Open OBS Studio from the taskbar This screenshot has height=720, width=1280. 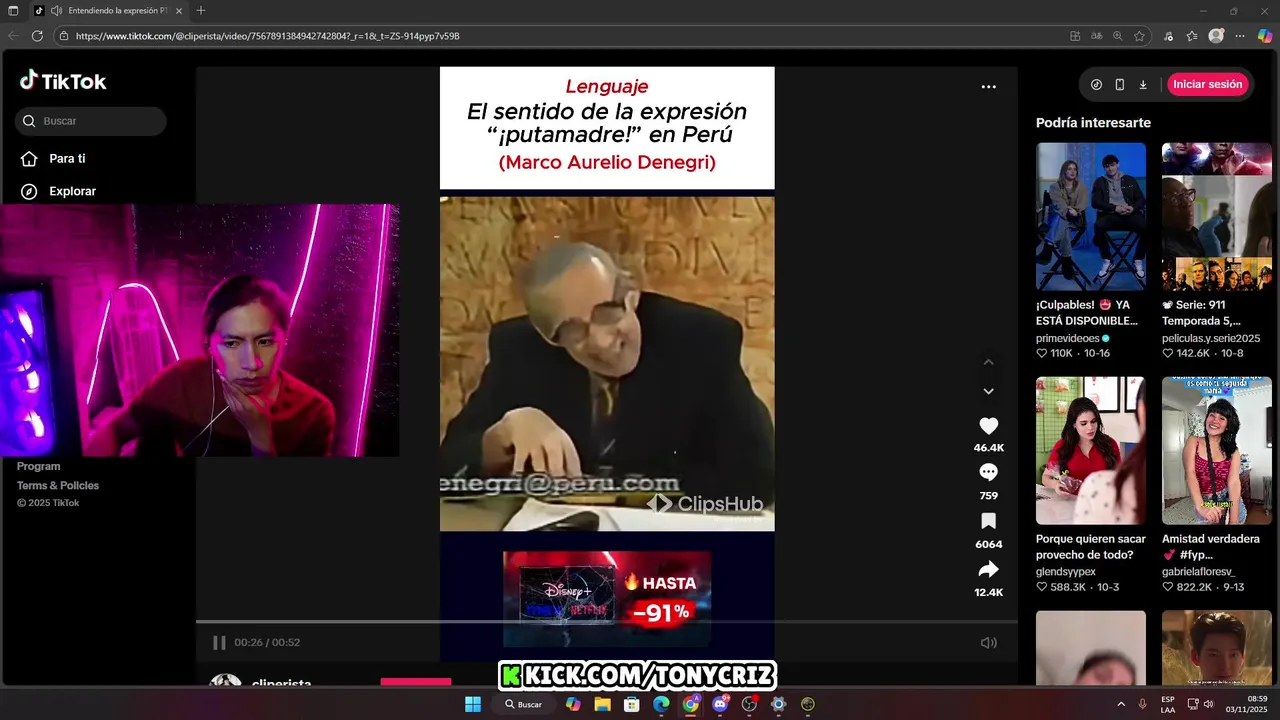point(749,704)
